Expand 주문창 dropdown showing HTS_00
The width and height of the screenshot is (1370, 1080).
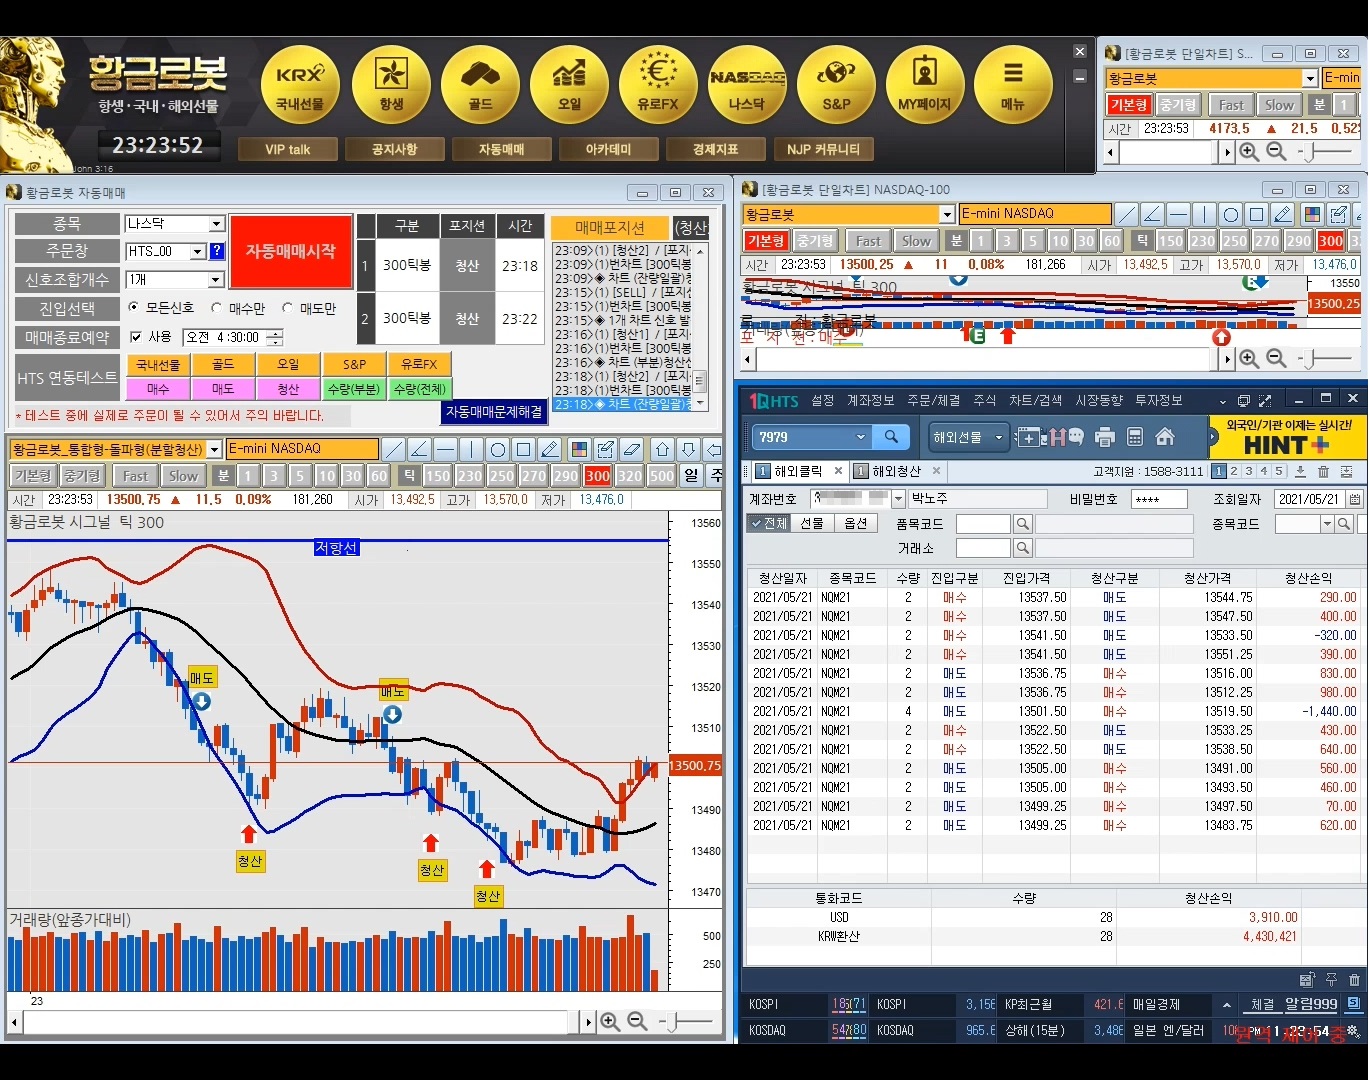click(197, 252)
